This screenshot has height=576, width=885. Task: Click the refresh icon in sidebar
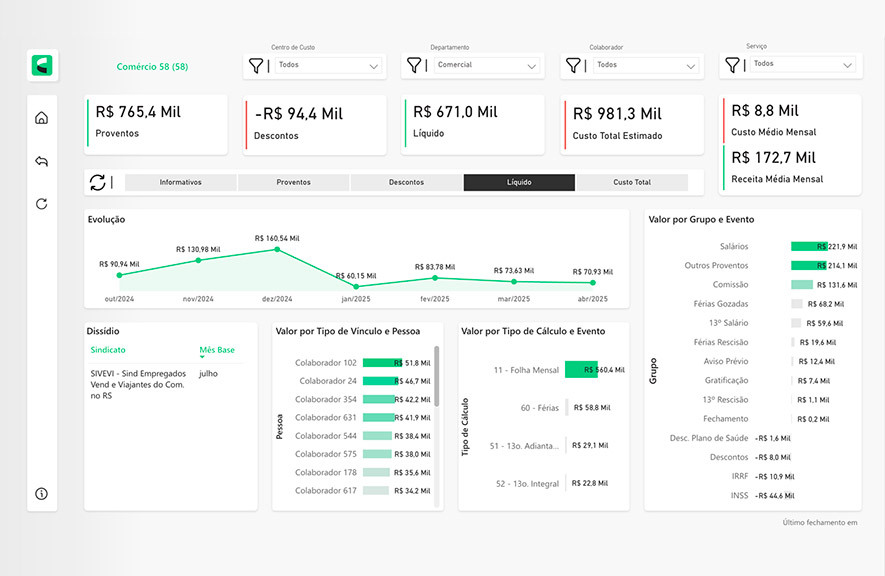pyautogui.click(x=42, y=204)
